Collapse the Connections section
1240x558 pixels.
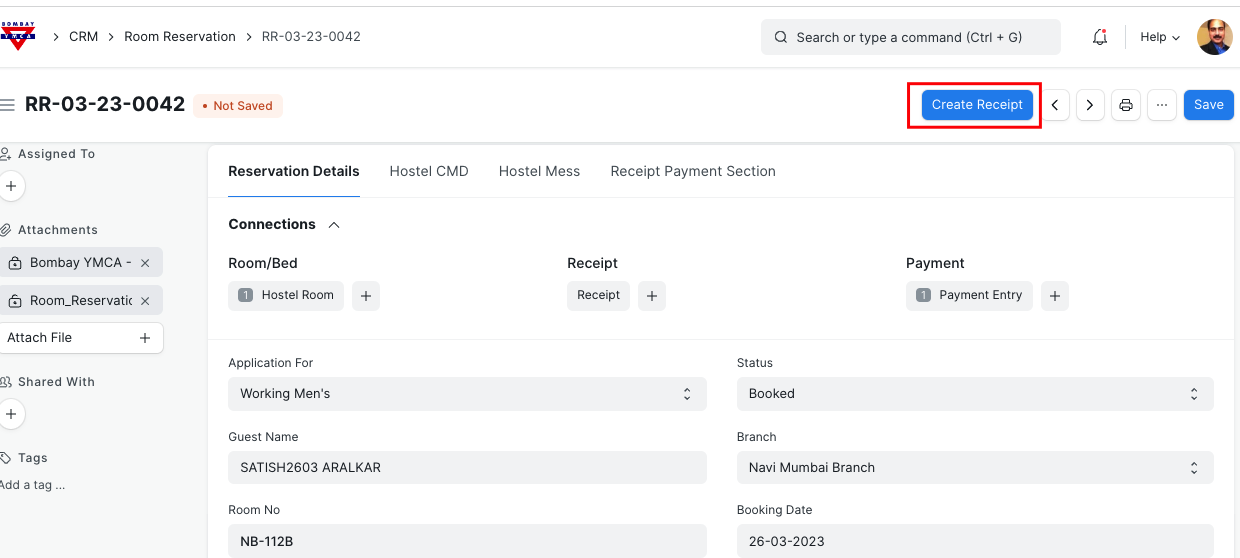(x=334, y=225)
